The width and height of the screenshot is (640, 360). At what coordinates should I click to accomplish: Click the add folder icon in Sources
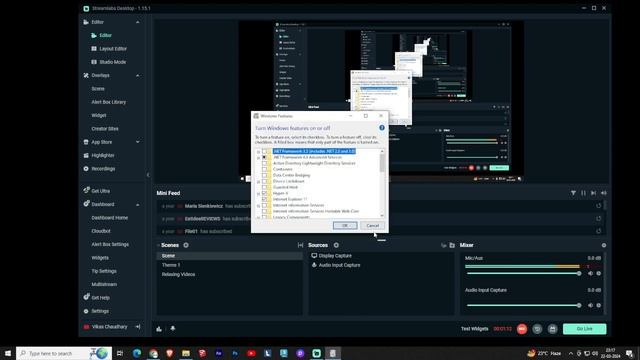tap(452, 245)
